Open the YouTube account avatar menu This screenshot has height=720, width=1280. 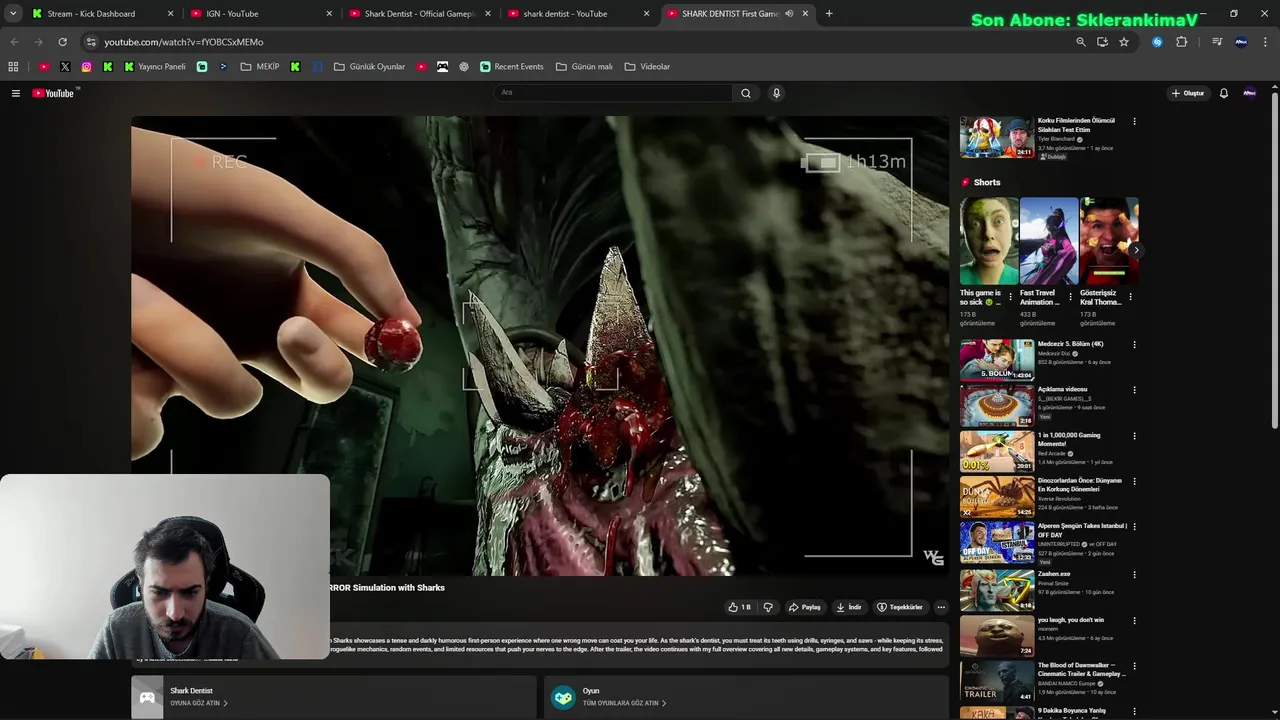[x=1249, y=93]
